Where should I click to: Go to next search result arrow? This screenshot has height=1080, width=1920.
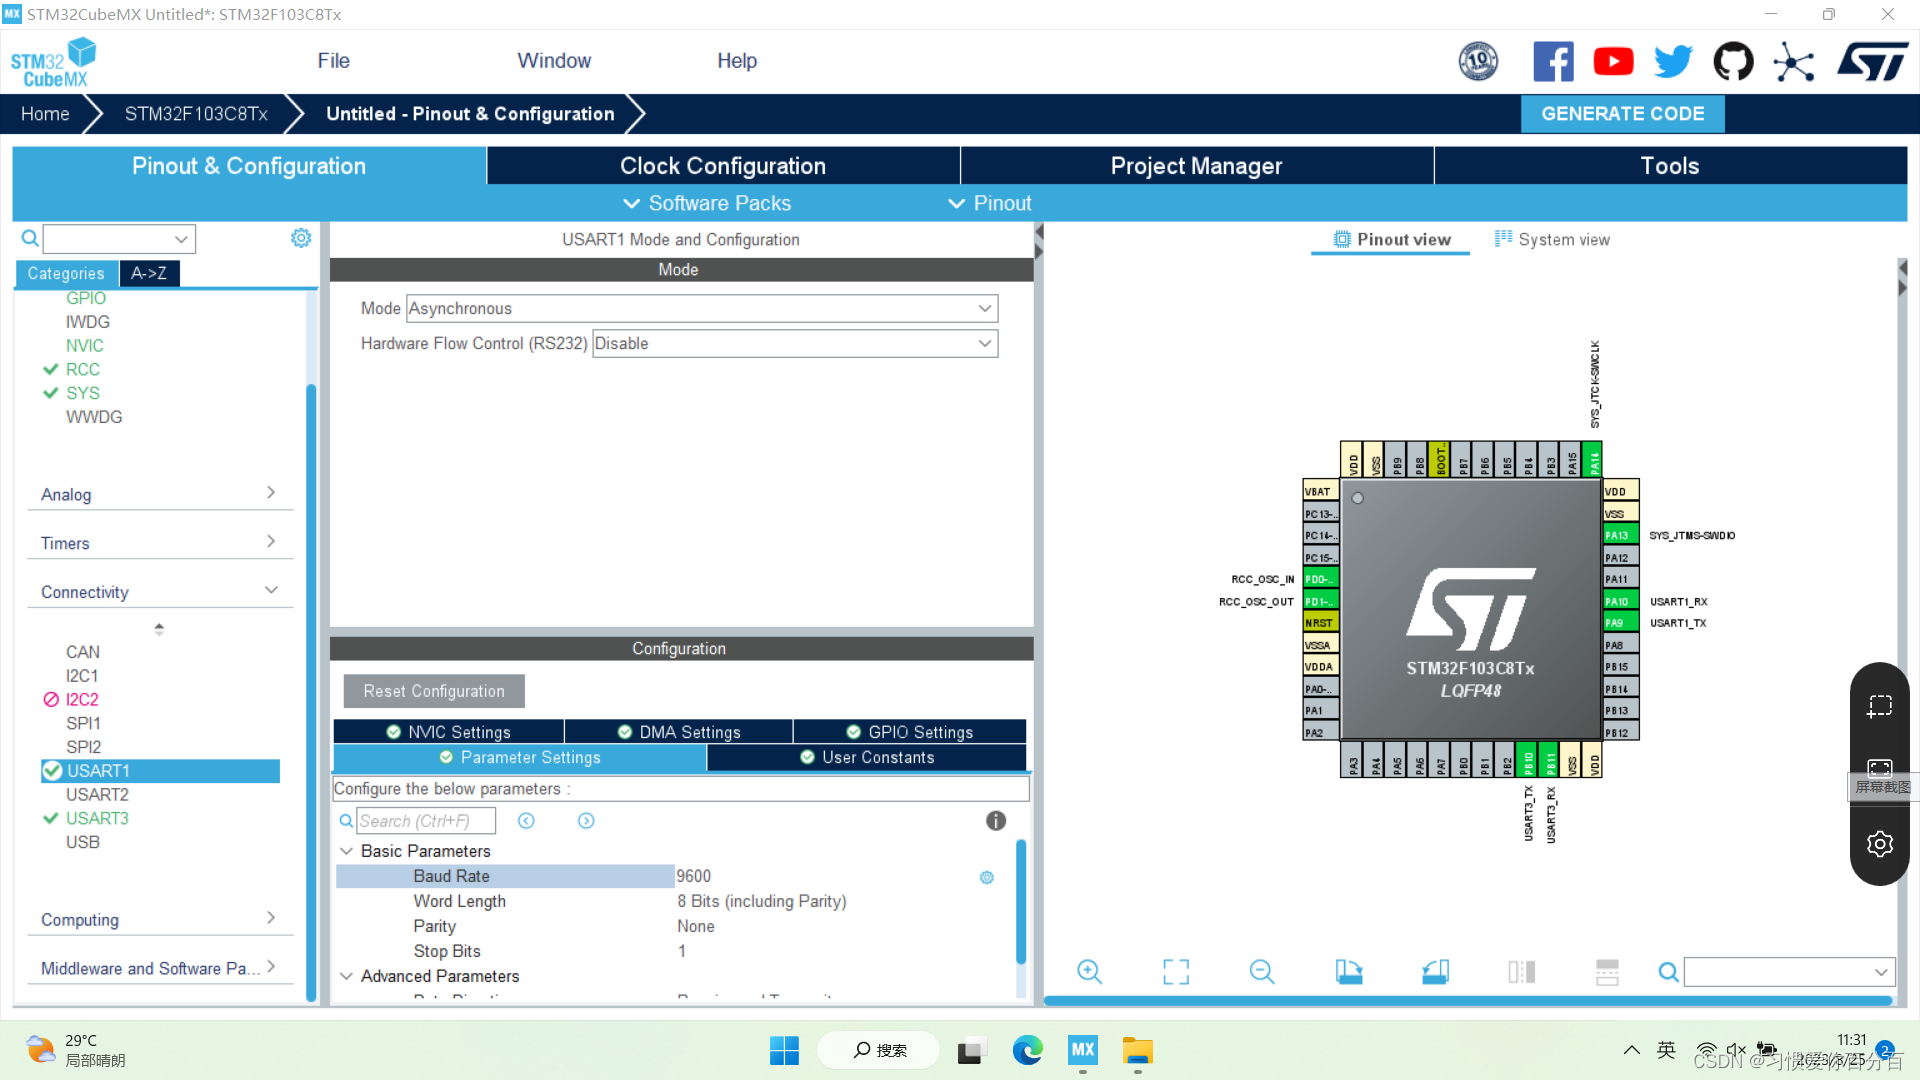tap(586, 821)
